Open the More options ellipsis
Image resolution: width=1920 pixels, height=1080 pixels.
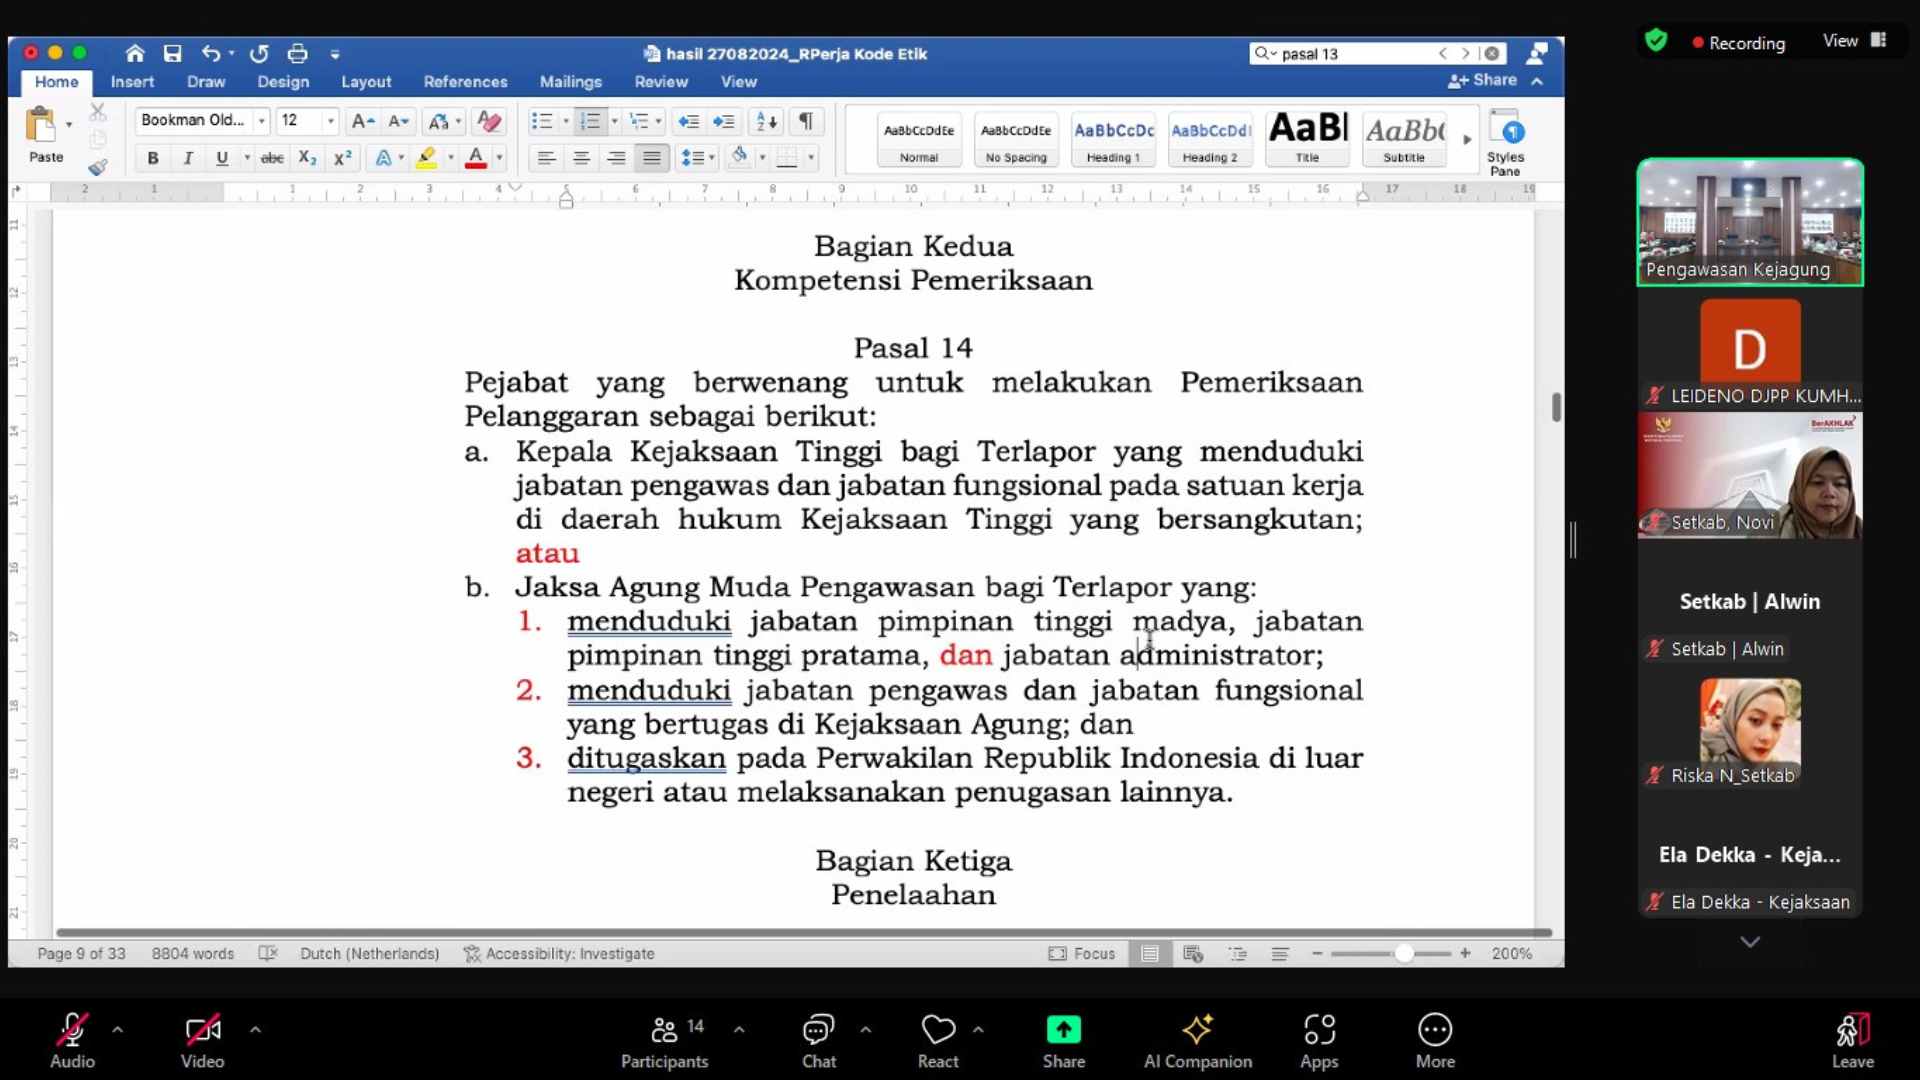coord(1435,1041)
